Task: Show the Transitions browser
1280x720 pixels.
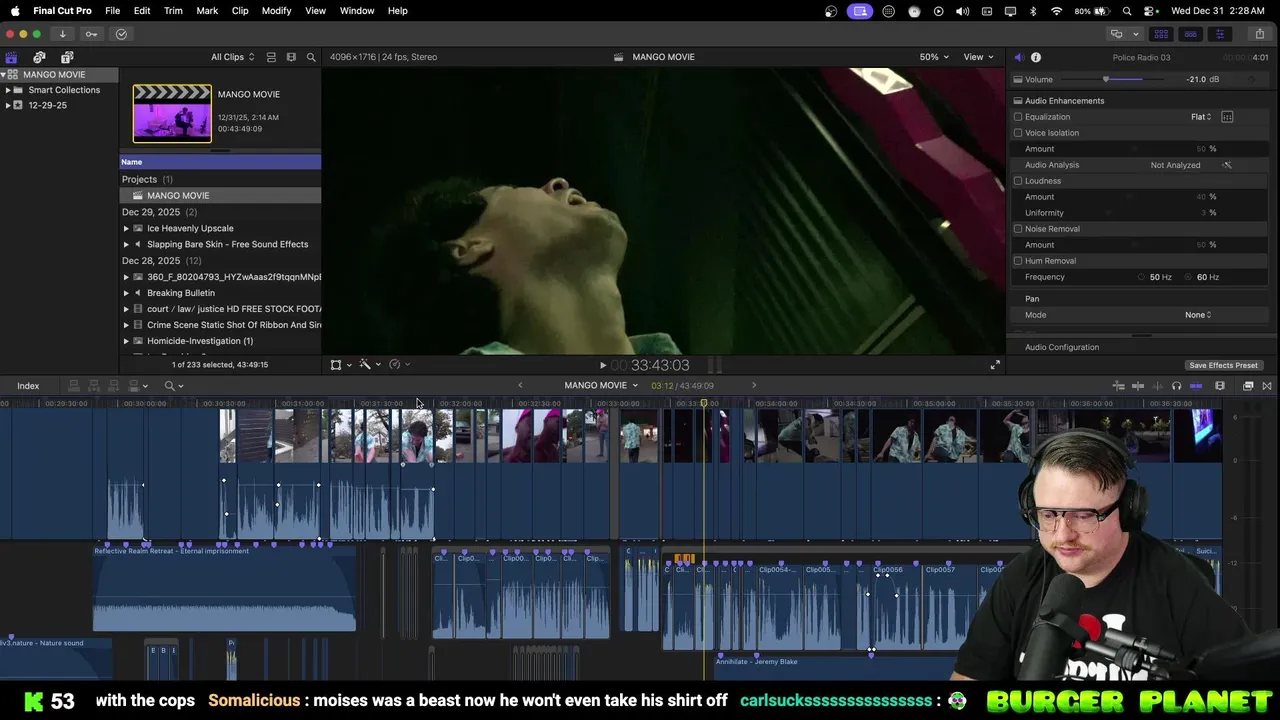Action: click(1267, 386)
